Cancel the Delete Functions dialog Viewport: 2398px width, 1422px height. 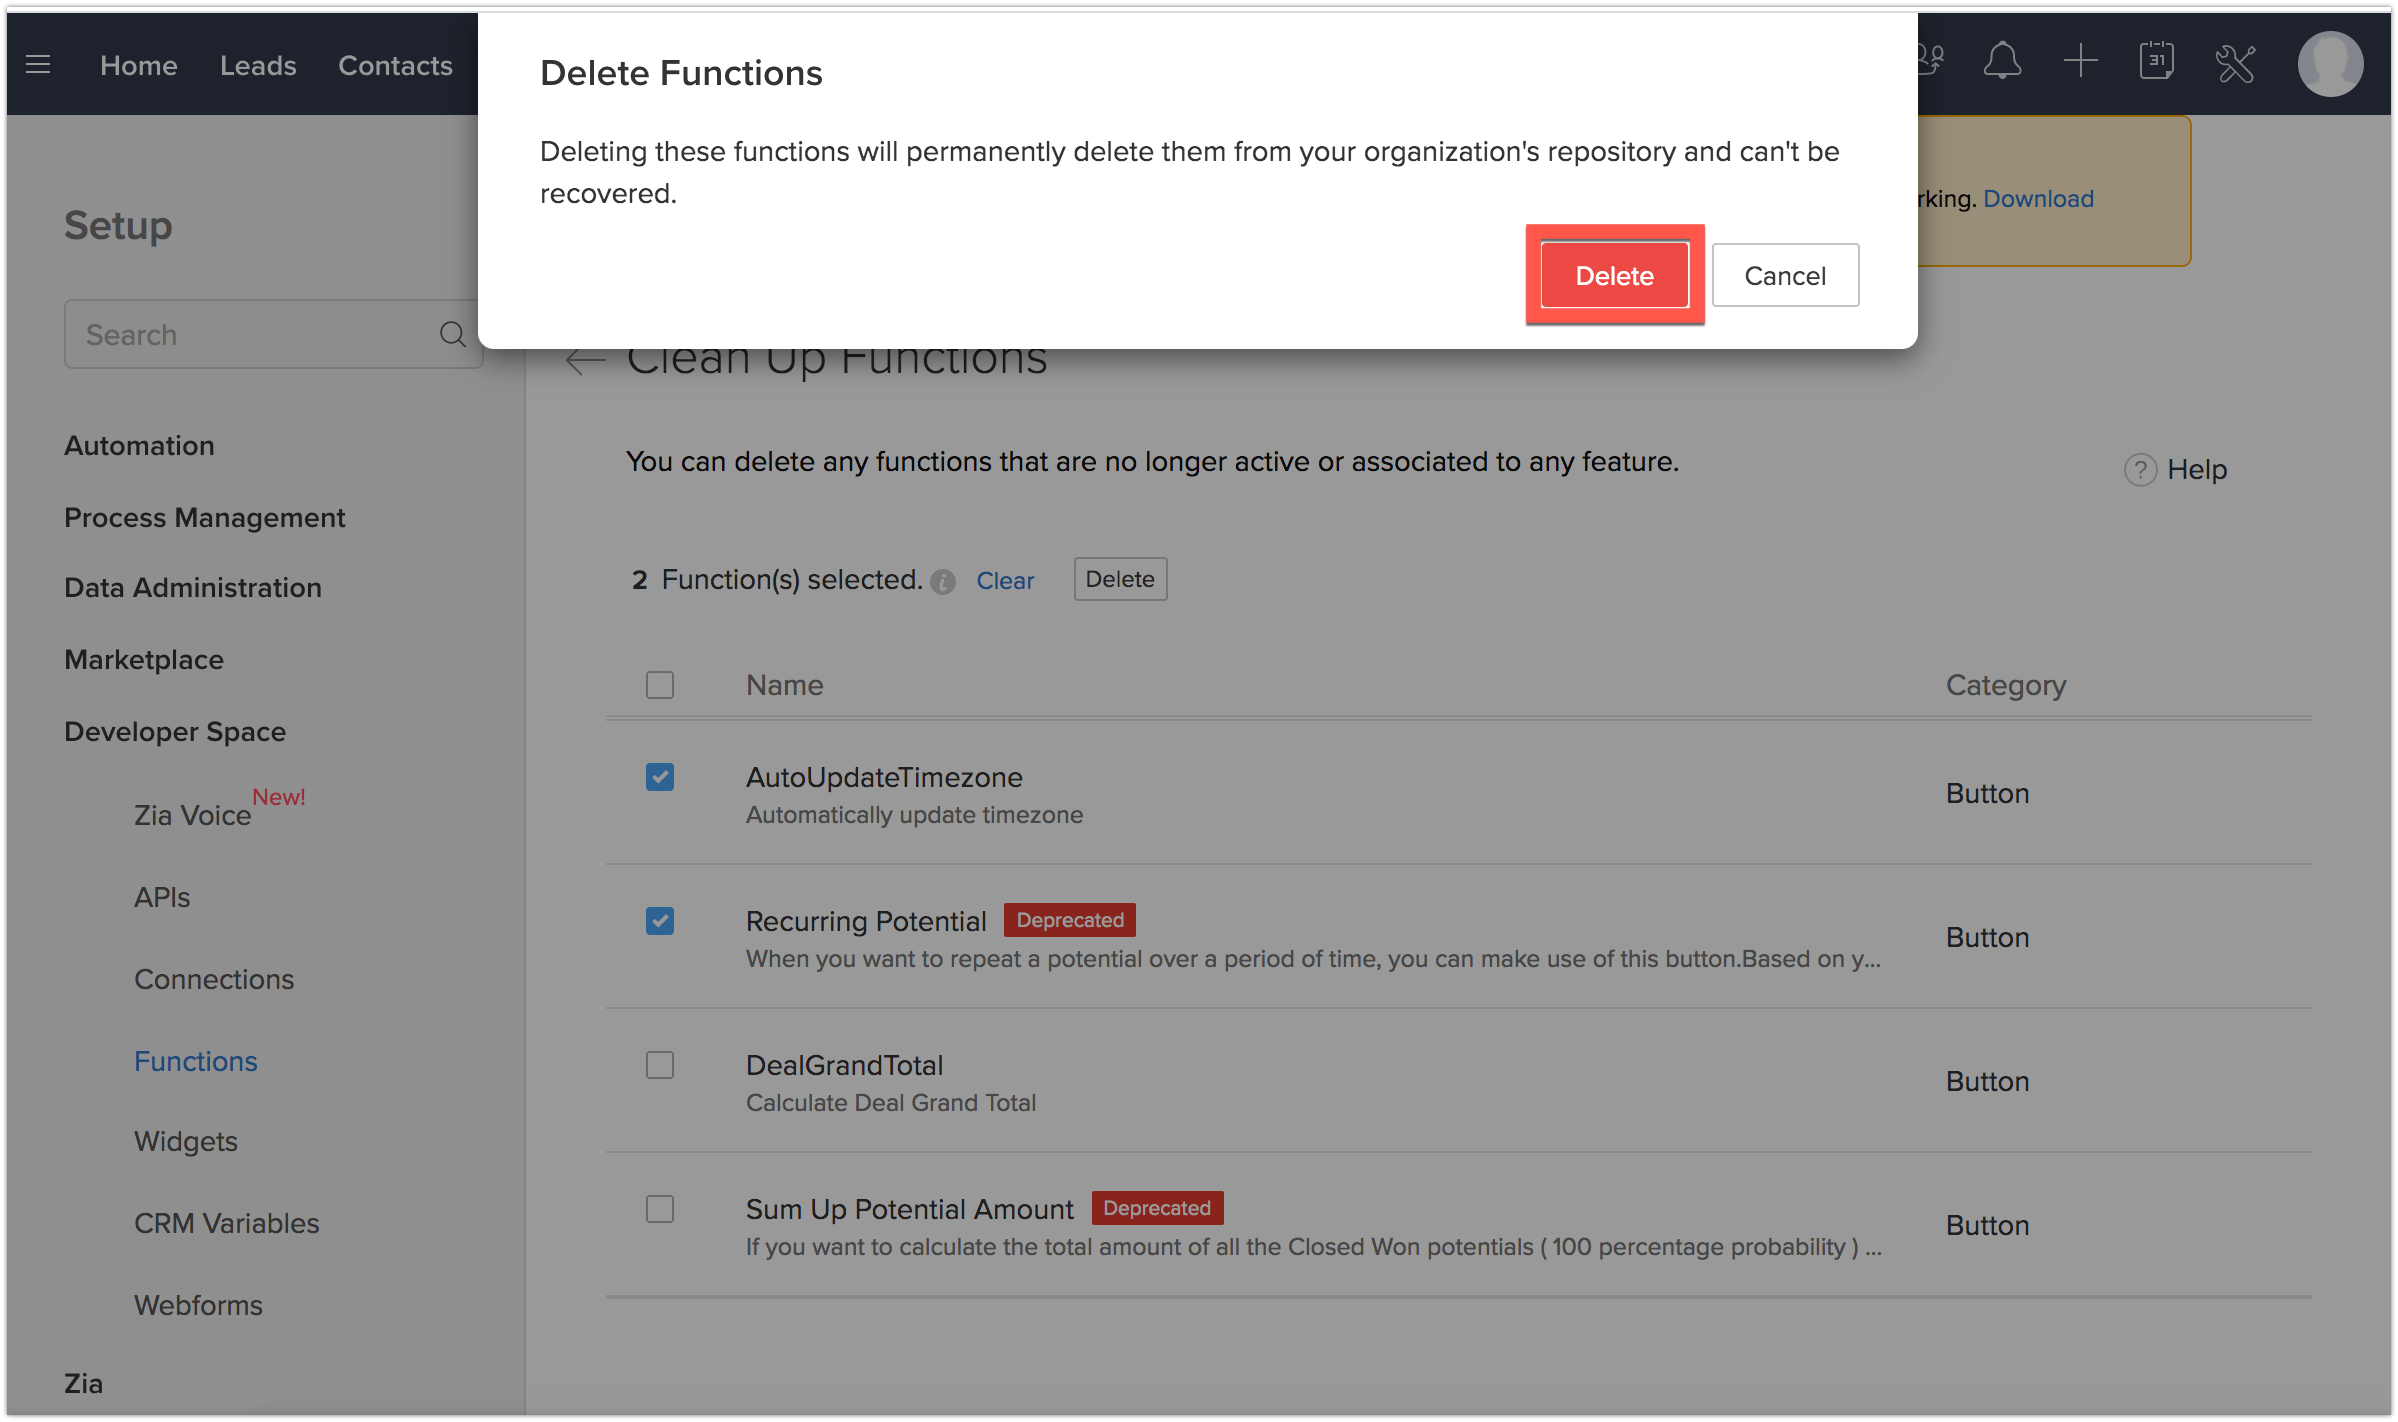pos(1785,275)
